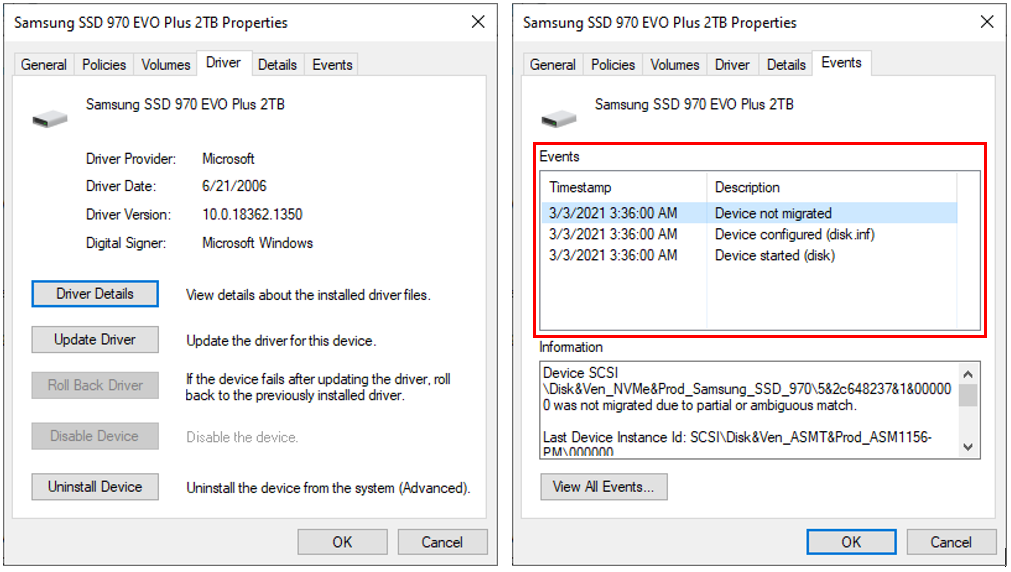This screenshot has height=572, width=1011.
Task: Click timestamp of 'Device configured' event
Action: click(613, 234)
